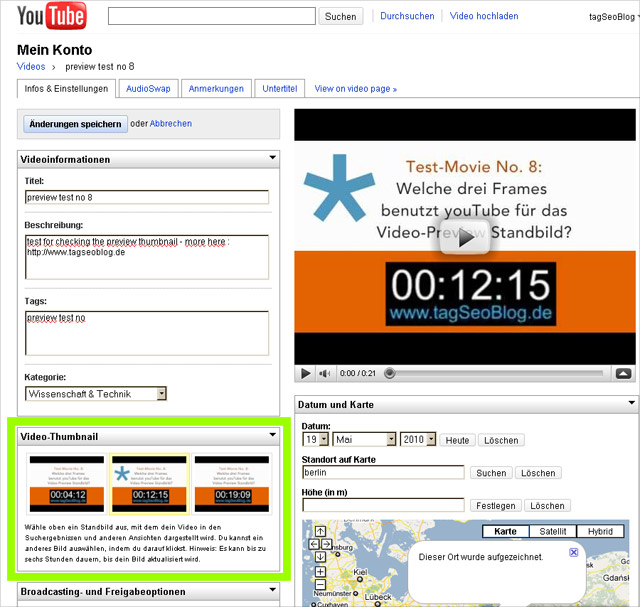640x607 pixels.
Task: Collapse the Video-Thumbnail section
Action: [x=273, y=435]
